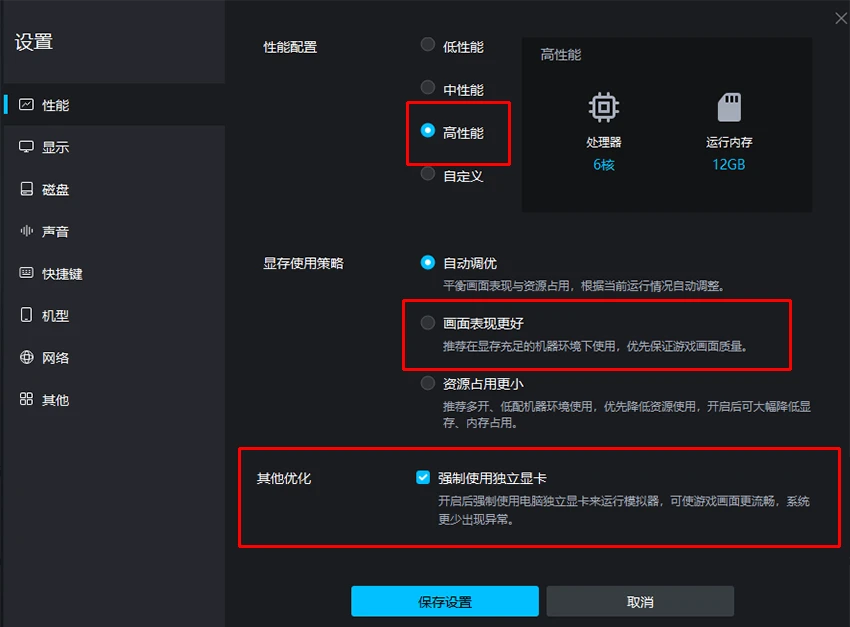Go to the 声音 tab
Screen dimensions: 850x627
114,231
